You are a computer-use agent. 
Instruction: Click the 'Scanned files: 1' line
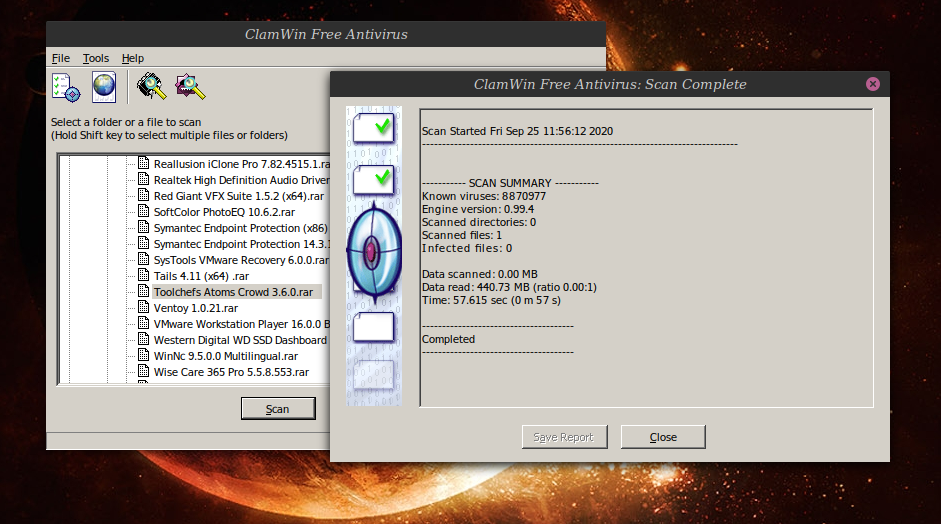[x=461, y=235]
